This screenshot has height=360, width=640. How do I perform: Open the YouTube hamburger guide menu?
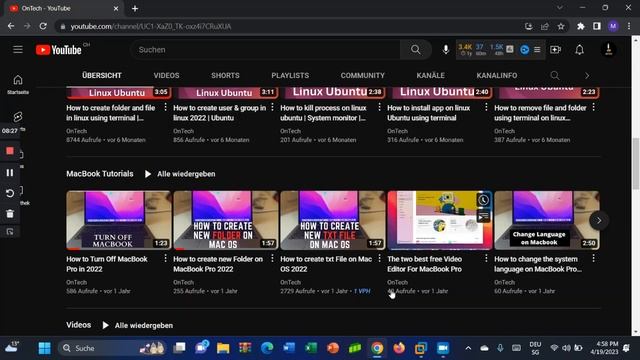(18, 50)
